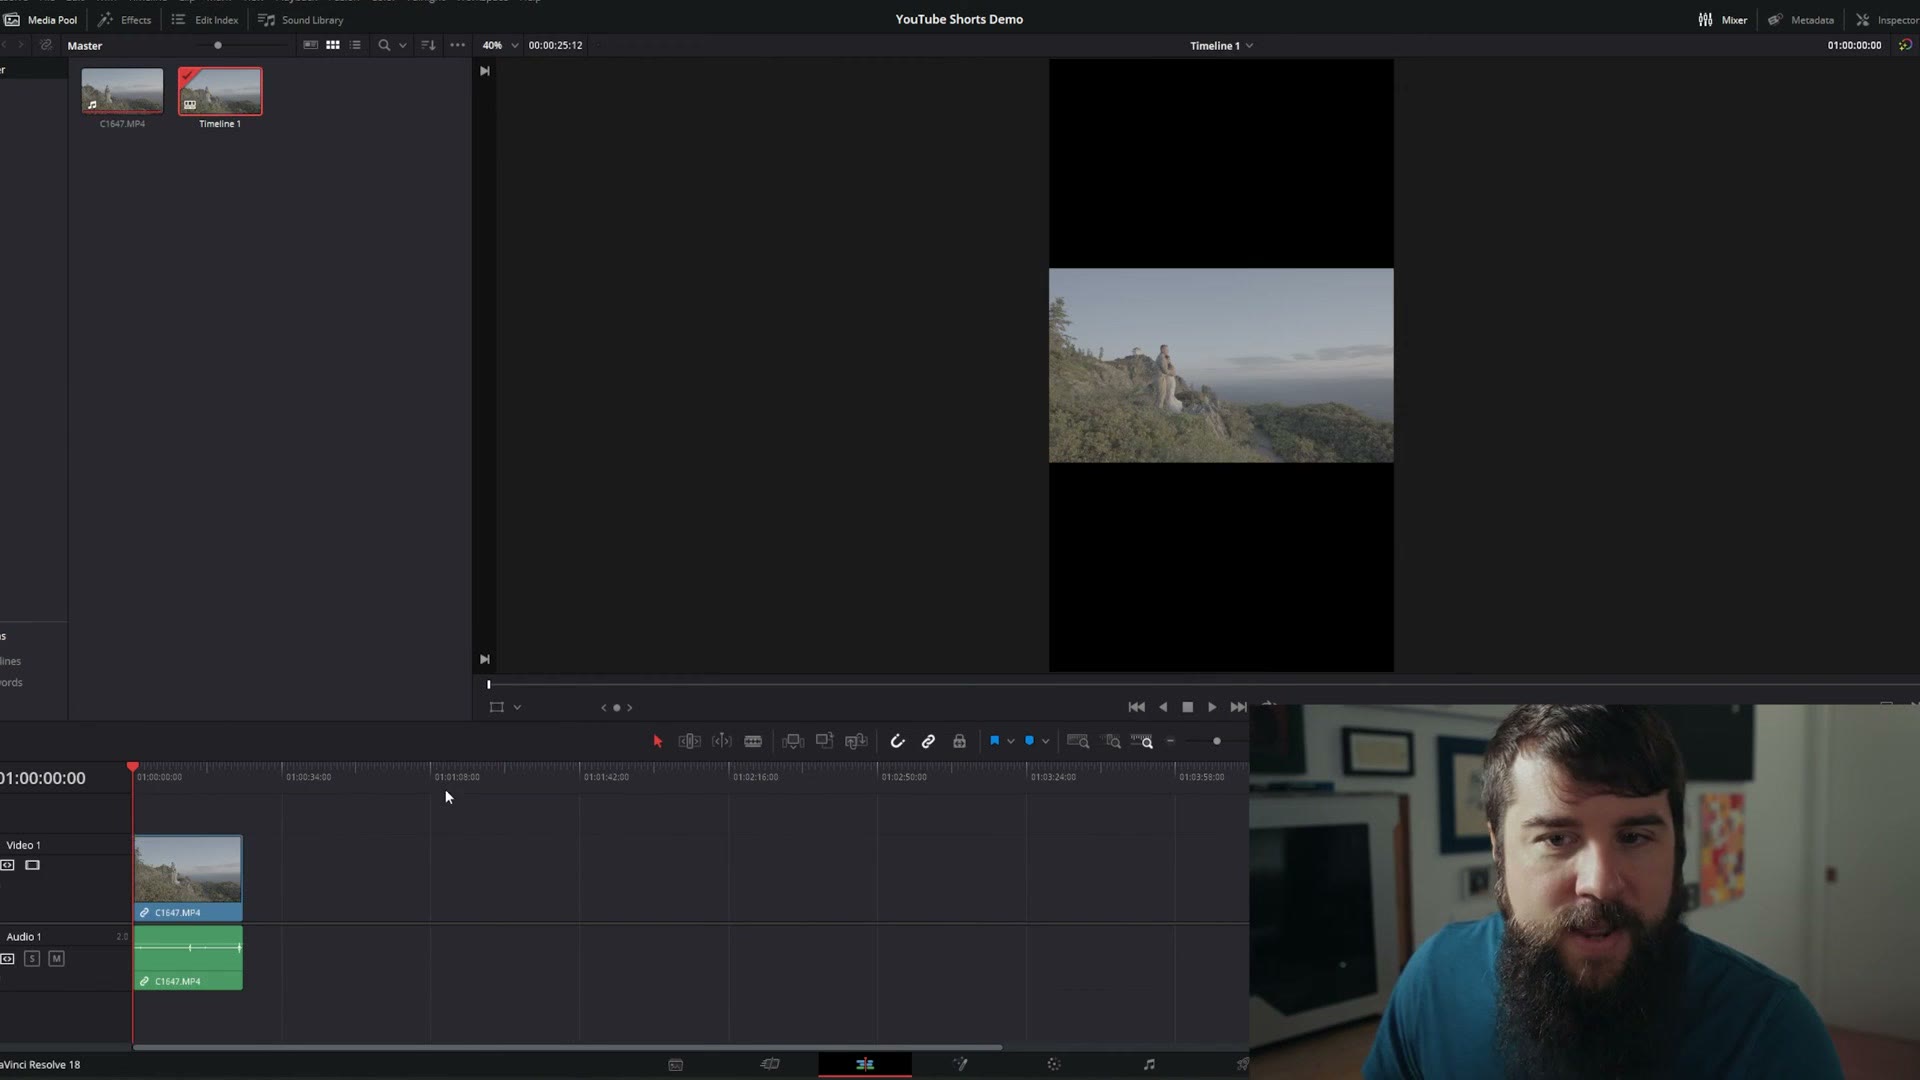Select the C1647.MP4 video clip on timeline

point(188,878)
